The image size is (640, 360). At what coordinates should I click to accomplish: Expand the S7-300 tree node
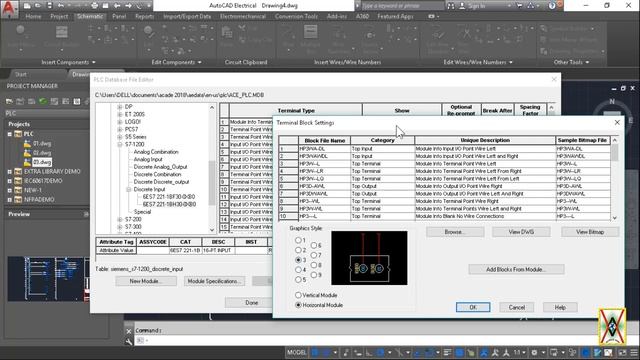tap(120, 227)
